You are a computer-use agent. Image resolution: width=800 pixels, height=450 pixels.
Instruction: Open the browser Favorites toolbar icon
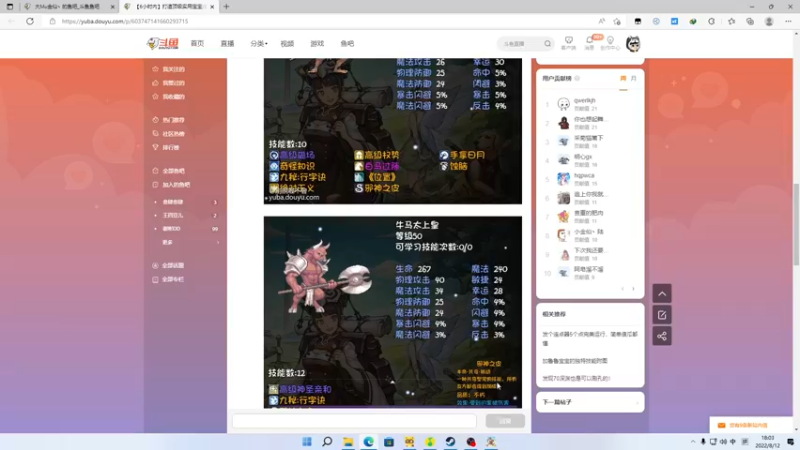732,21
